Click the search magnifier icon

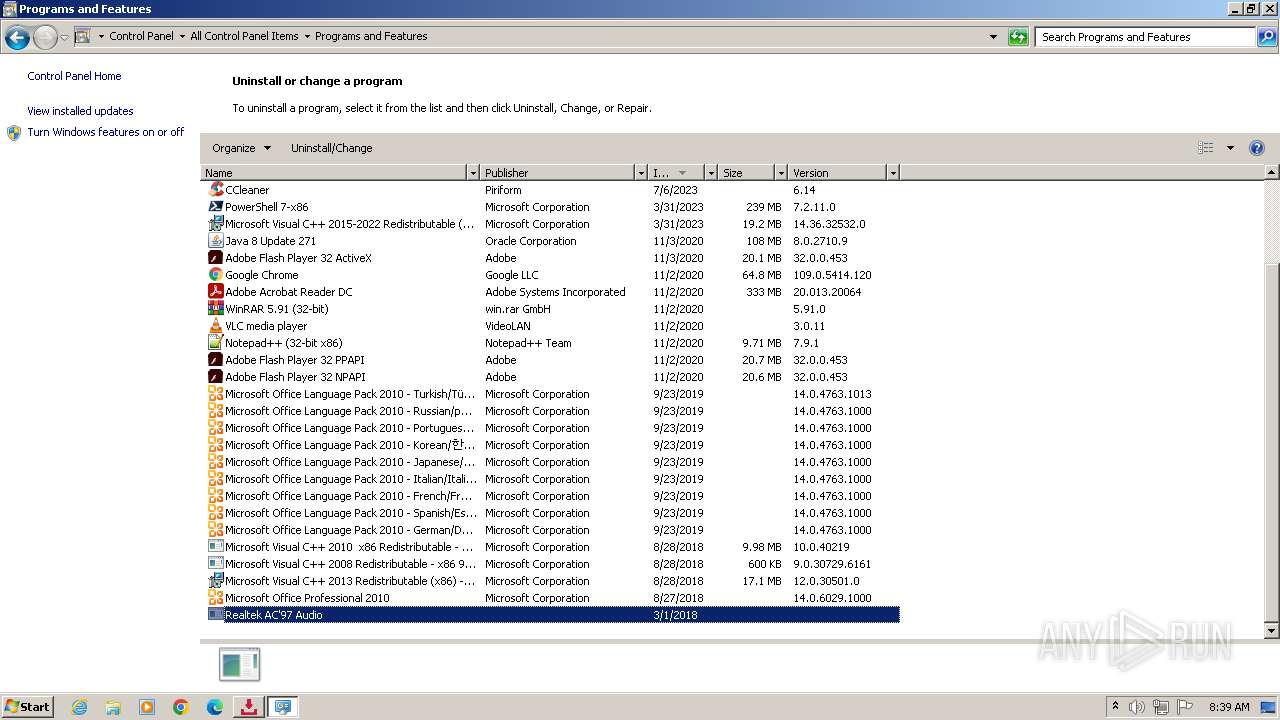[1267, 37]
